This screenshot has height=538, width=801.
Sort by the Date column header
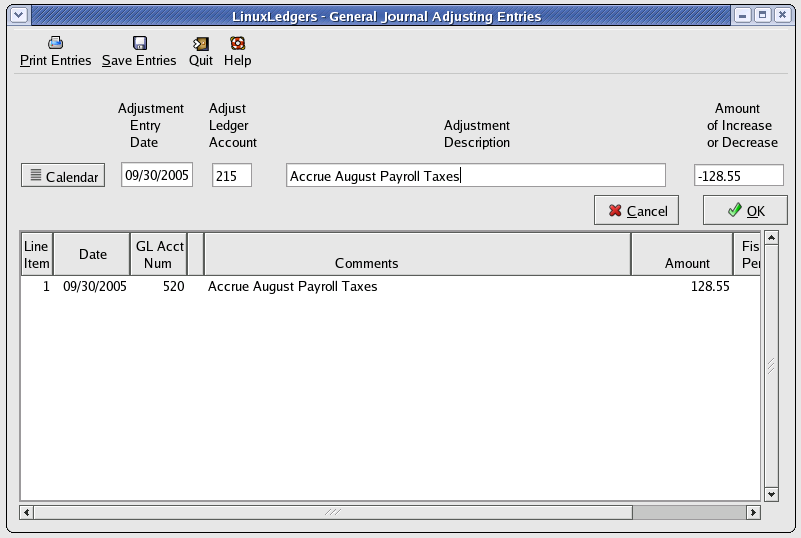[92, 254]
